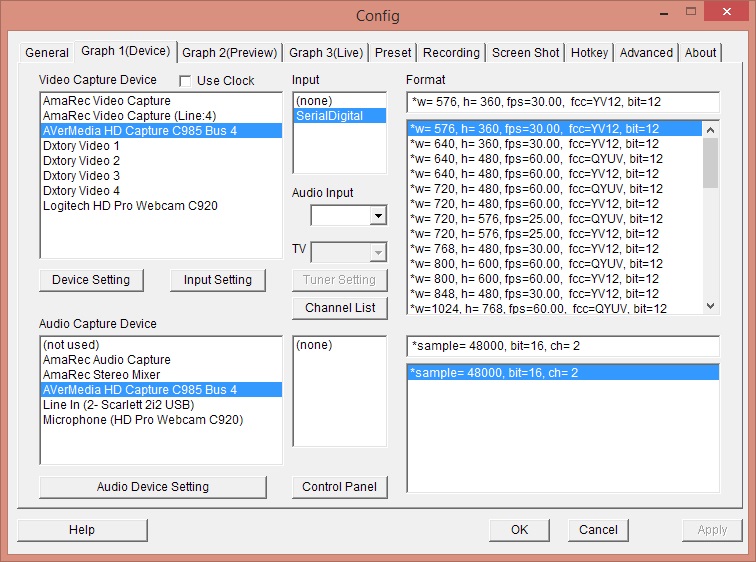Screen dimensions: 756x562
Task: Select AVerMedia HD Capture C985 audio device
Action: (161, 389)
